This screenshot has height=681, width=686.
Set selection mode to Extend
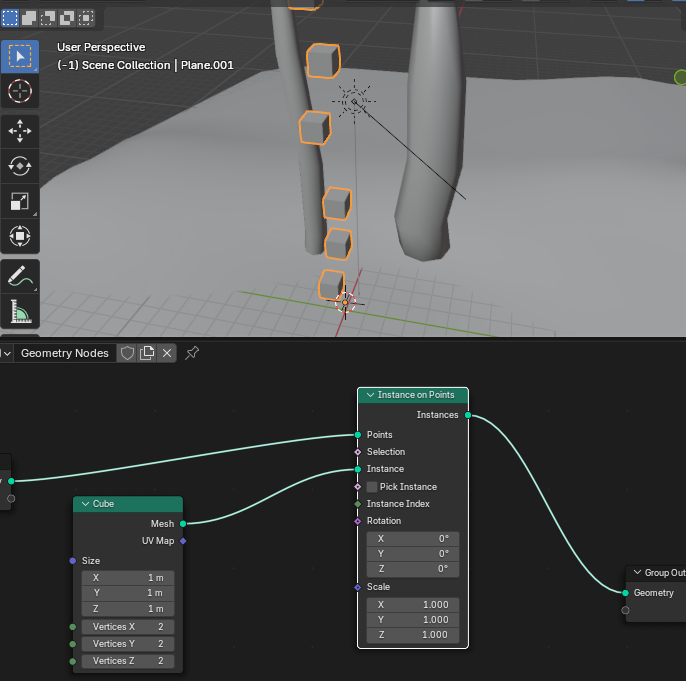click(x=29, y=18)
